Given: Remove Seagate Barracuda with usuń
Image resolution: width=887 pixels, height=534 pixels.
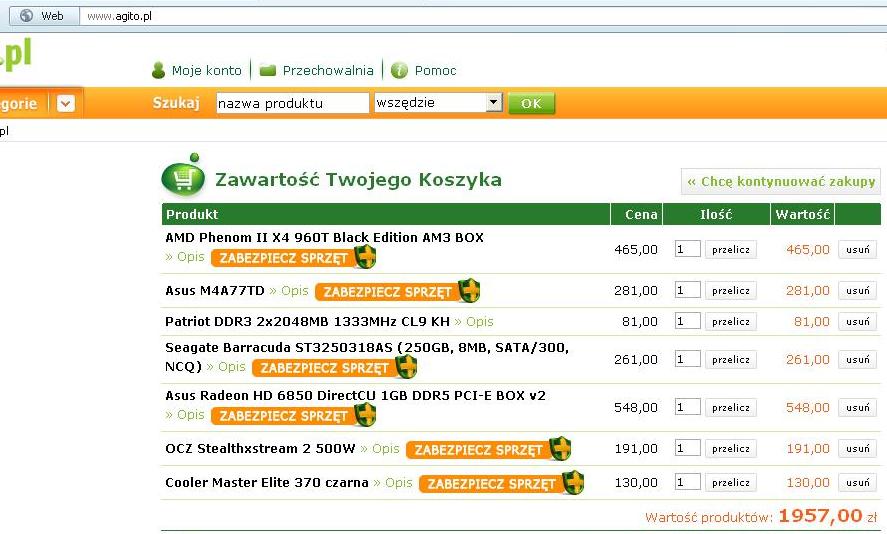Looking at the screenshot, I should point(858,359).
